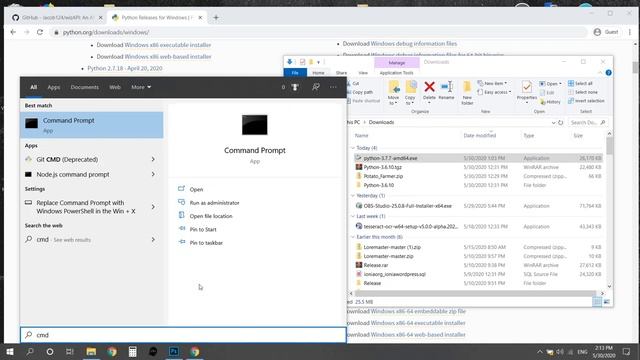640x360 pixels.
Task: Select Potato_Farmer.zip file in Downloads
Action: pos(478,176)
